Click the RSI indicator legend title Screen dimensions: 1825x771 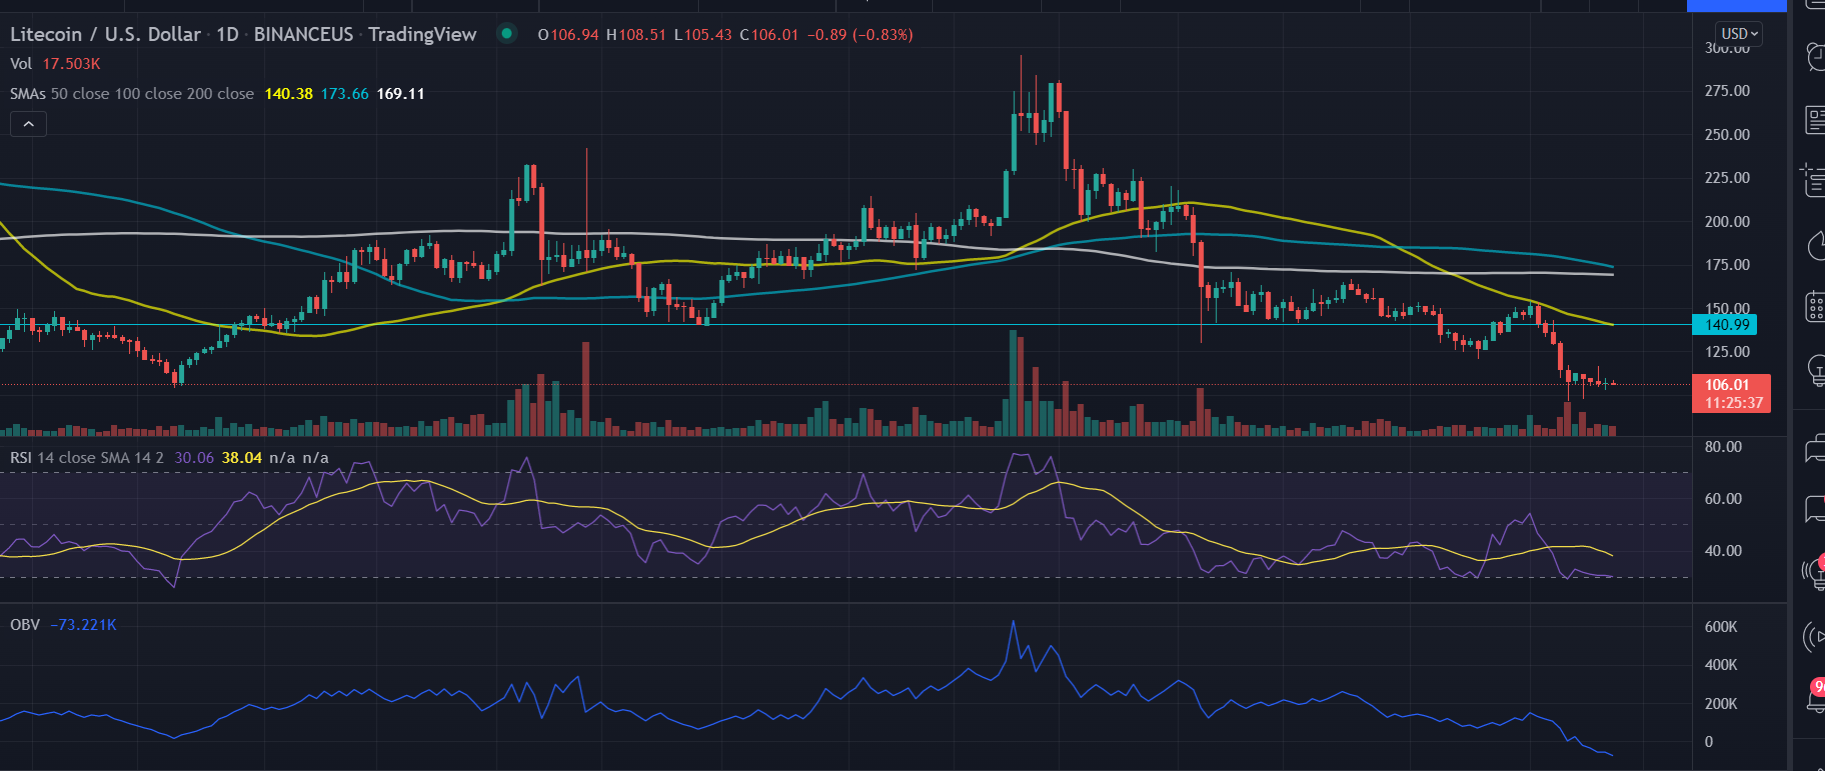tap(21, 458)
